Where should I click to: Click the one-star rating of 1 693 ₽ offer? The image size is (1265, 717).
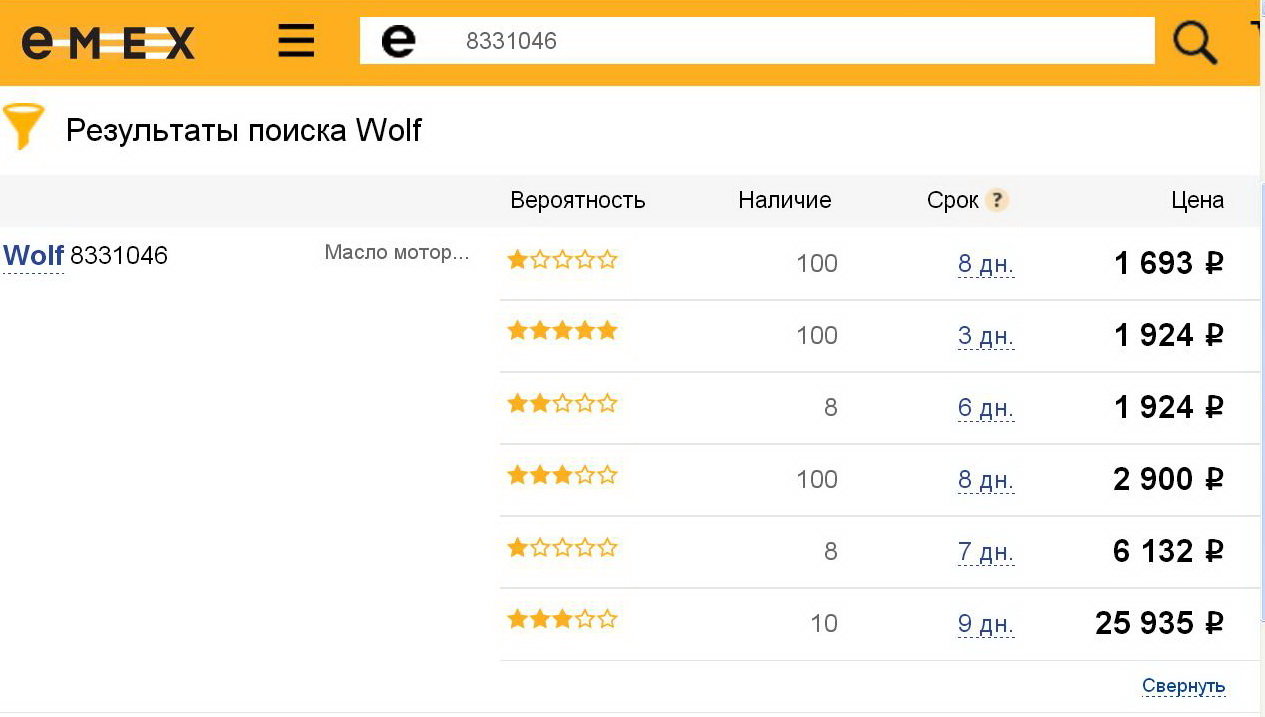(x=562, y=260)
